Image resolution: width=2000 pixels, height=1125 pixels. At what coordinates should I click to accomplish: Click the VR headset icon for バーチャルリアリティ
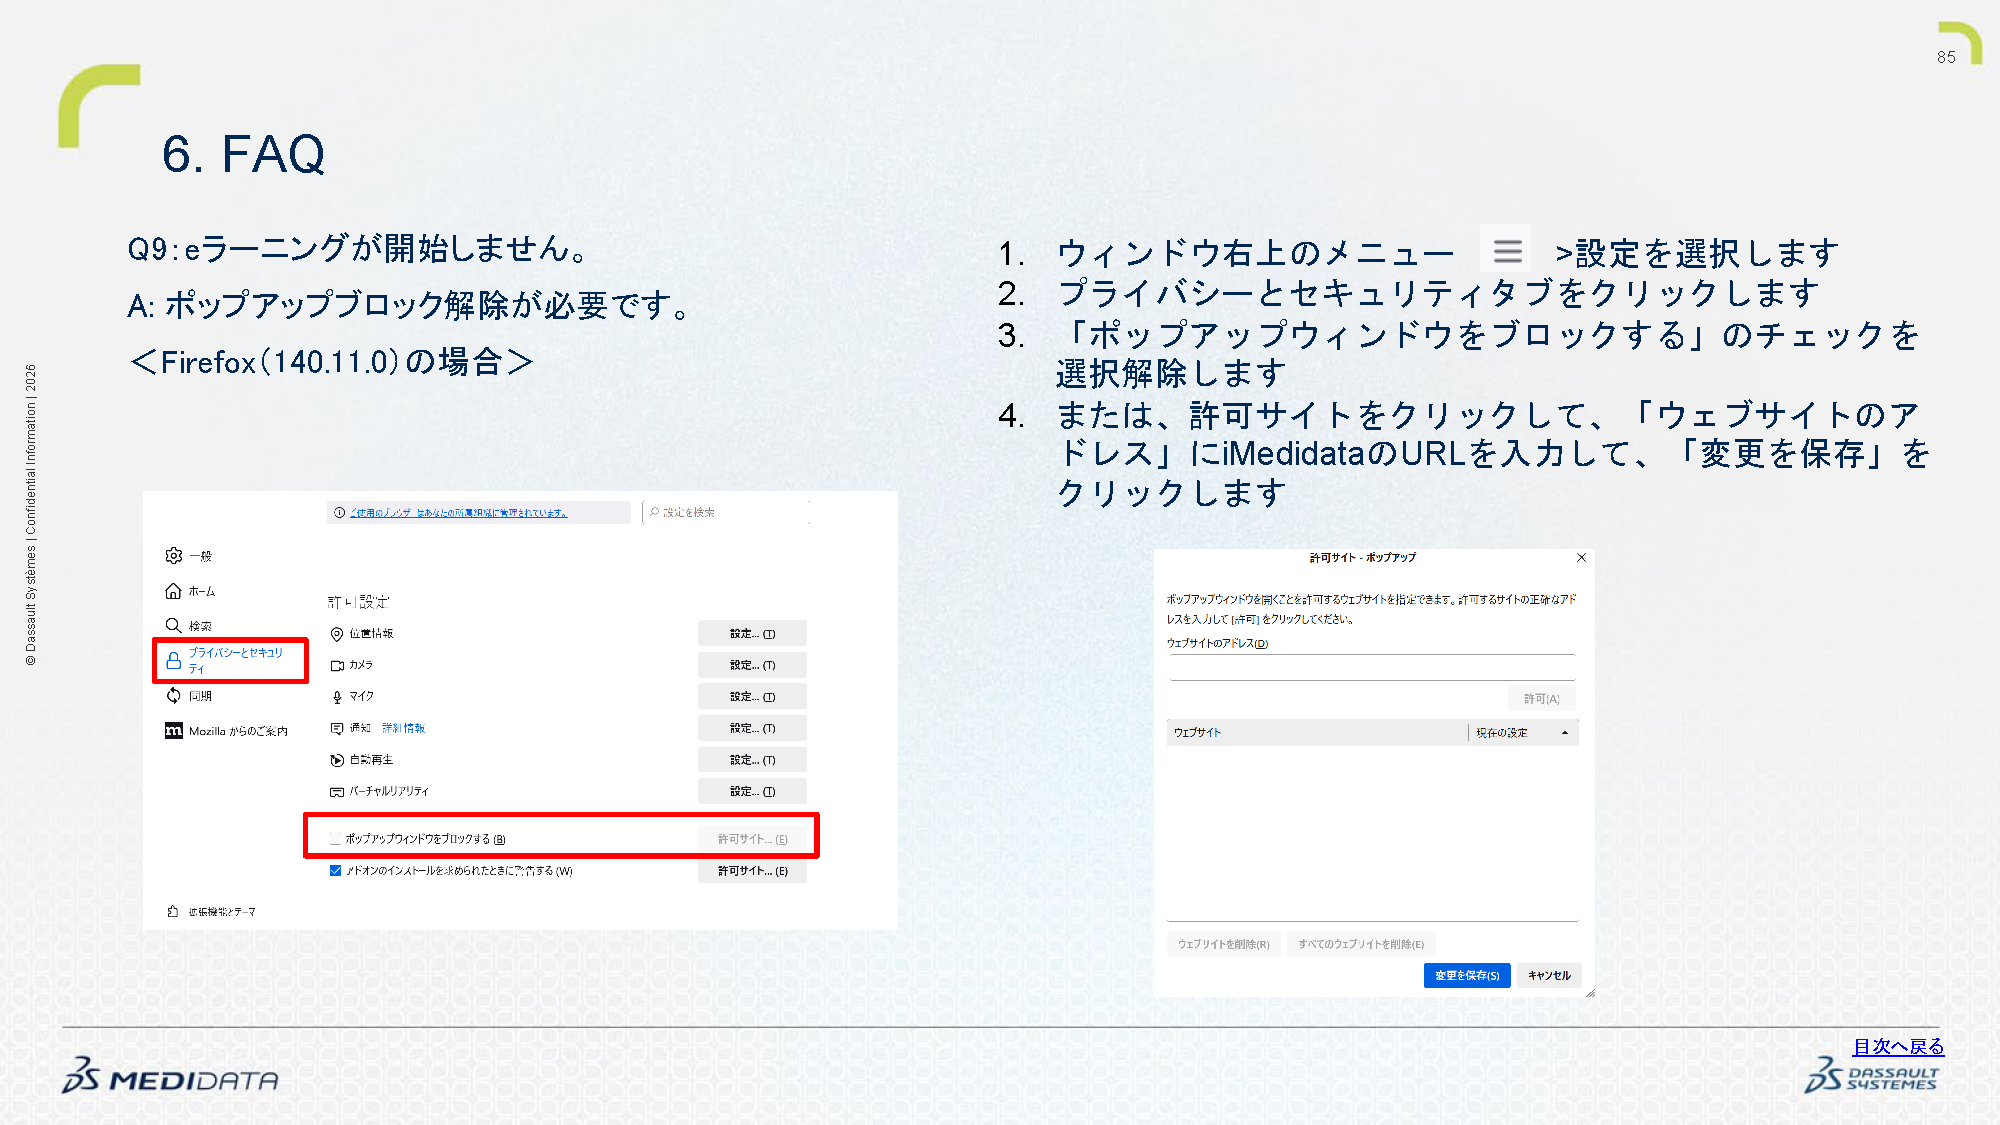coord(337,791)
